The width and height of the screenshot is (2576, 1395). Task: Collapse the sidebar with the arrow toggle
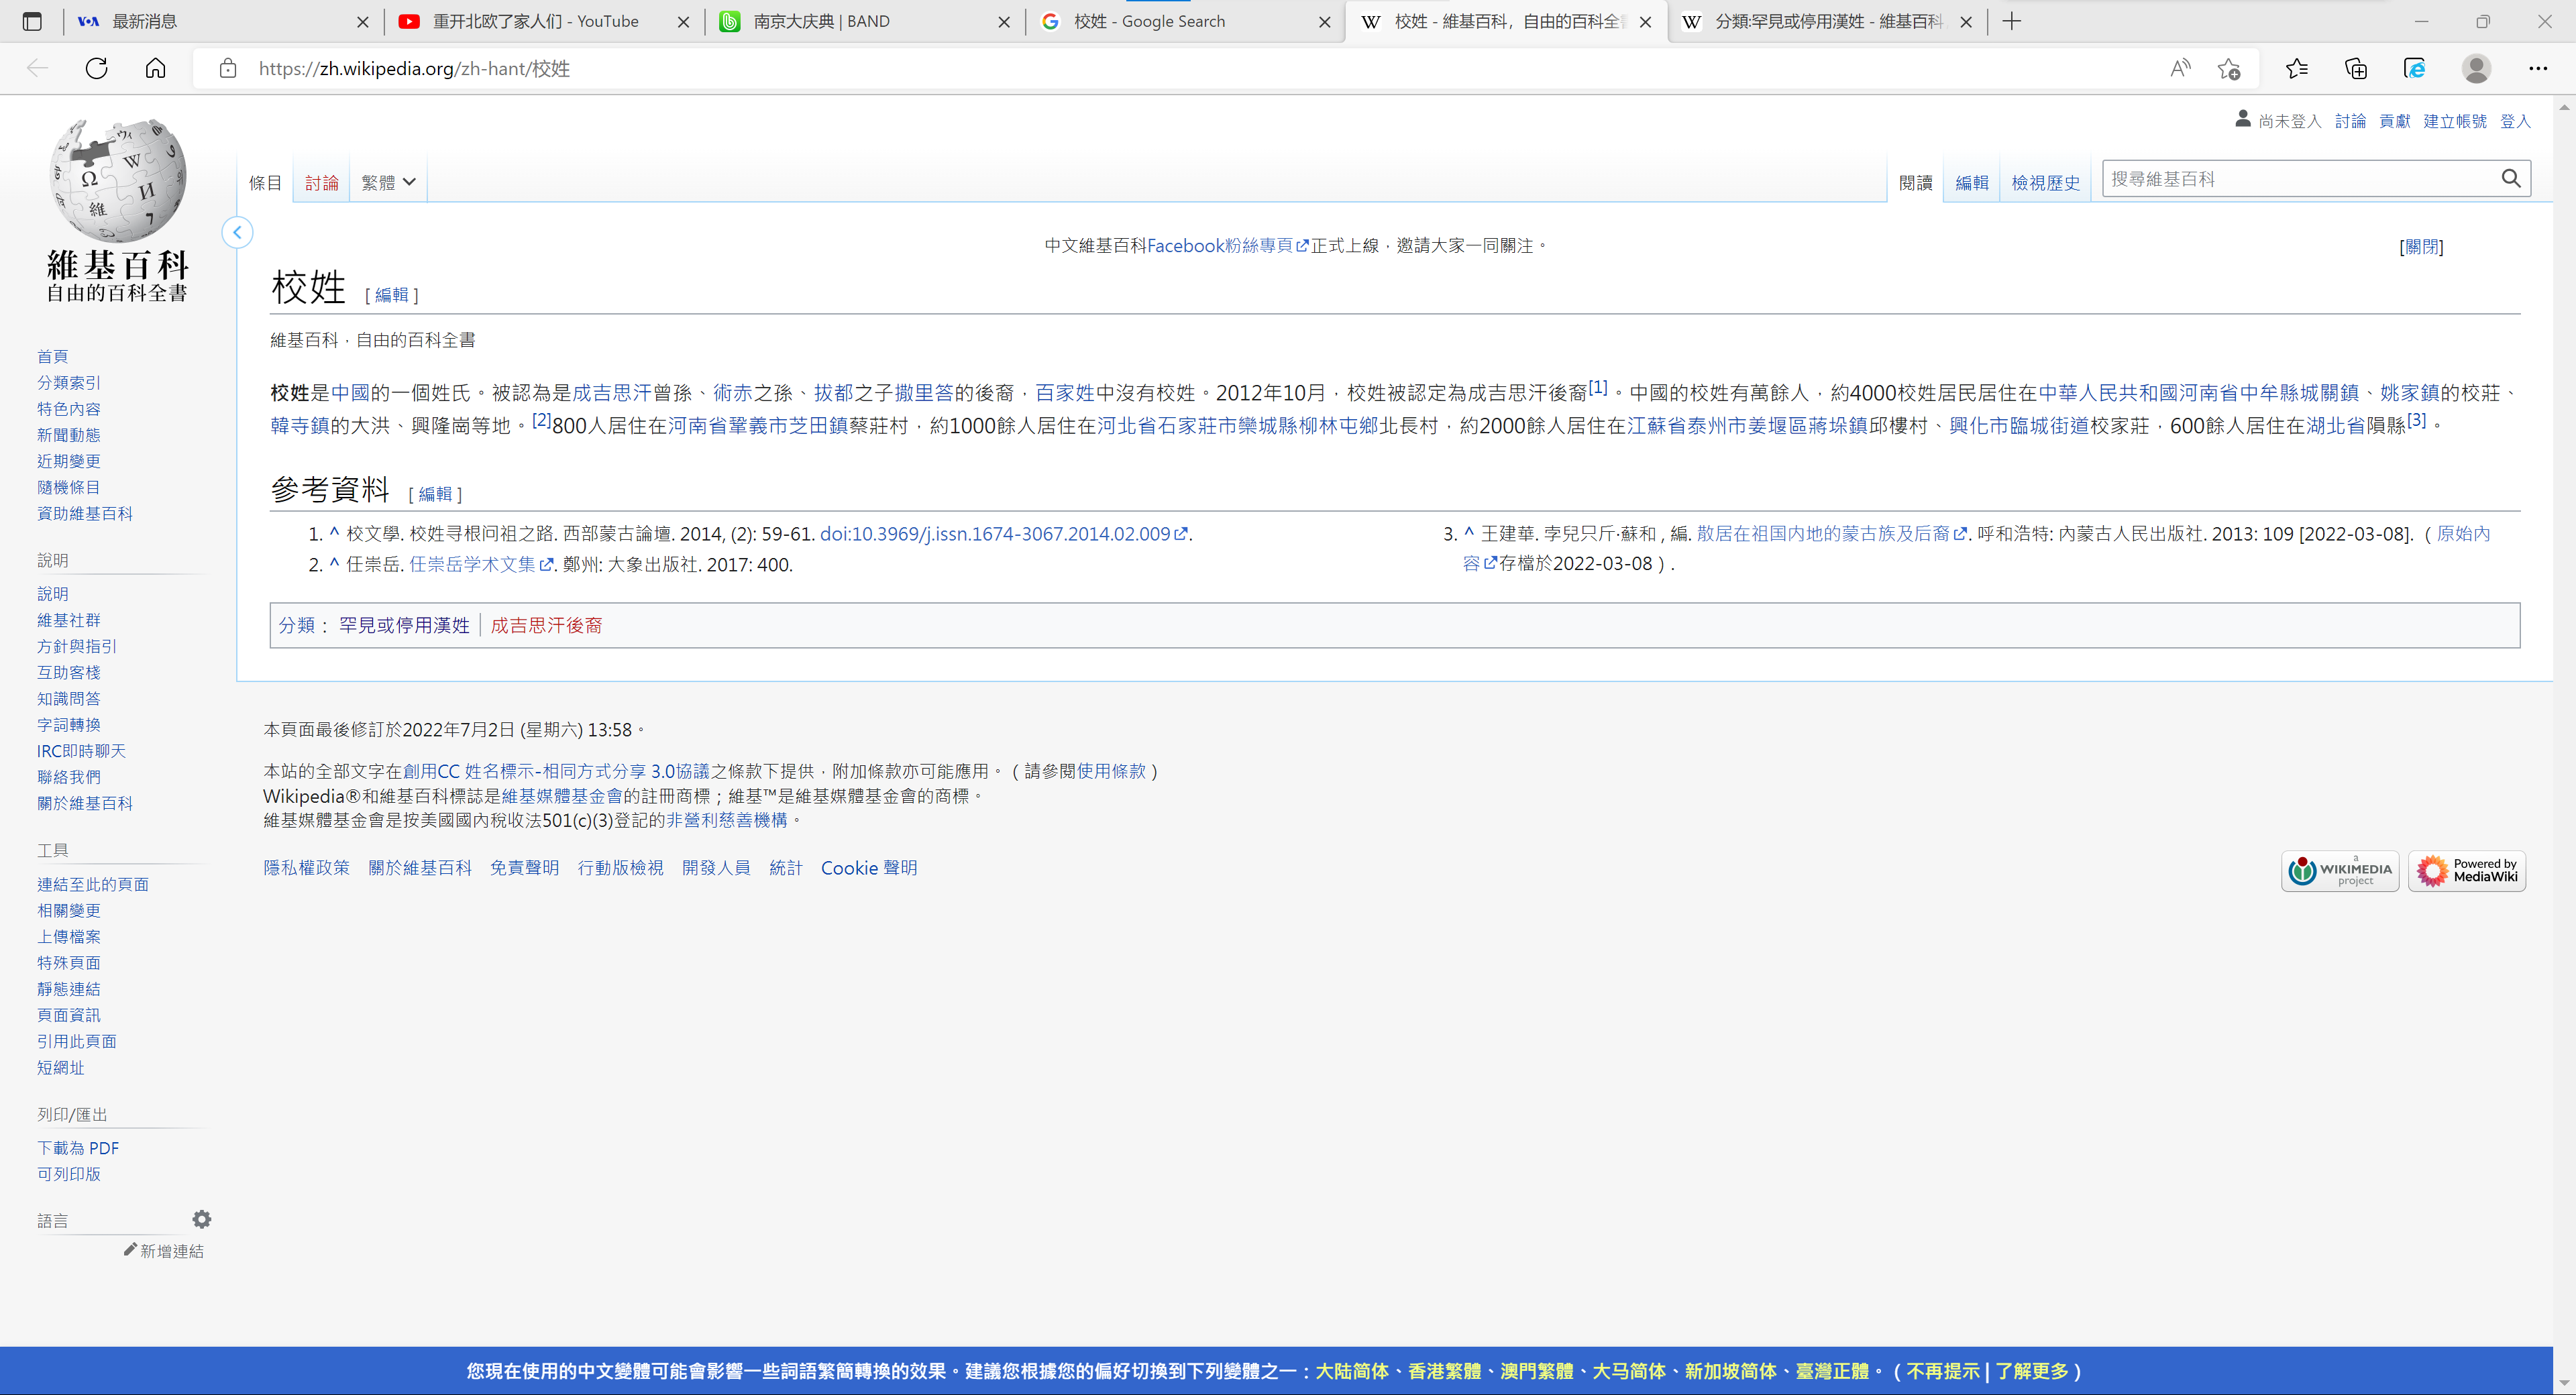pyautogui.click(x=237, y=232)
